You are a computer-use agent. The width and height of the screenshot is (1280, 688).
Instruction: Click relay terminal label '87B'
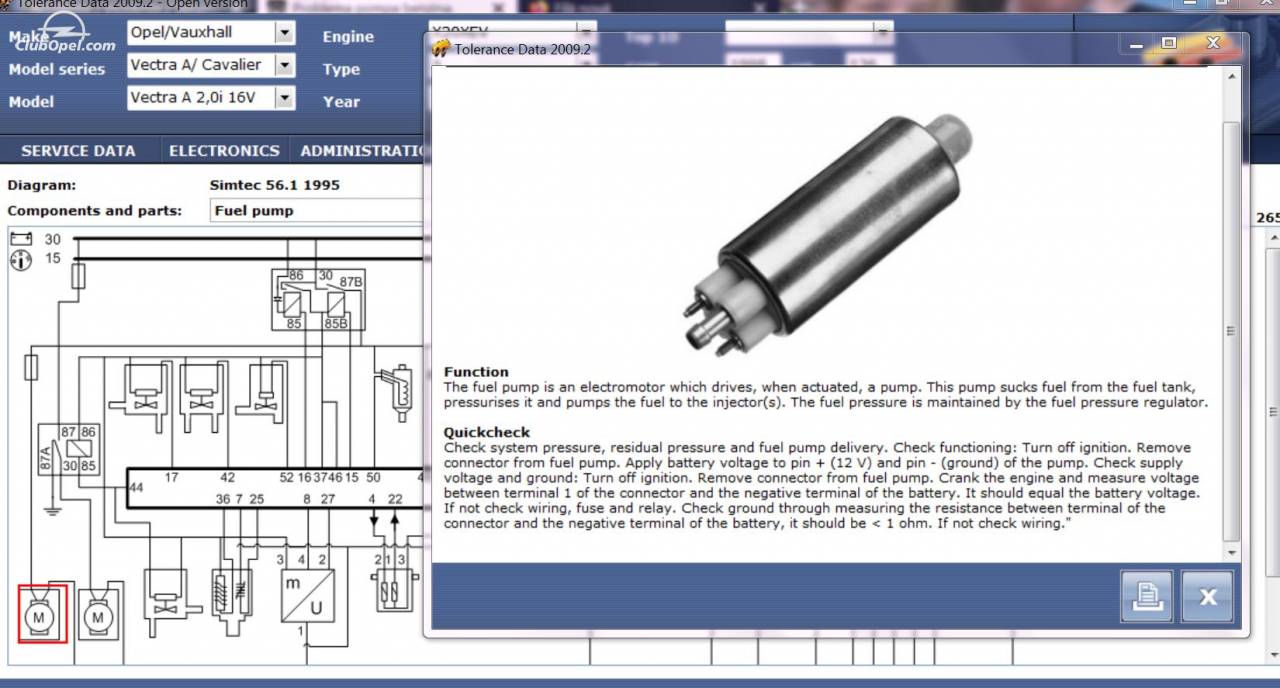[x=350, y=283]
